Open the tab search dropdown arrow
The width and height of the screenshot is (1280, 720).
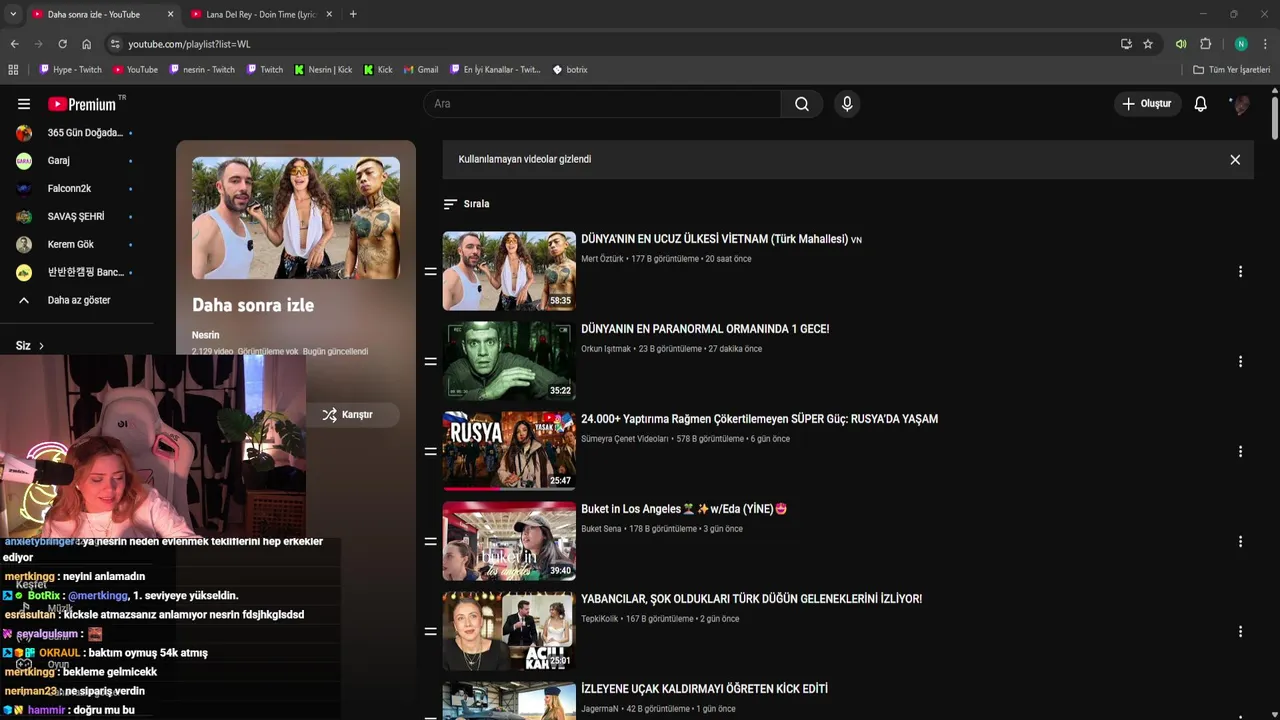coord(13,14)
